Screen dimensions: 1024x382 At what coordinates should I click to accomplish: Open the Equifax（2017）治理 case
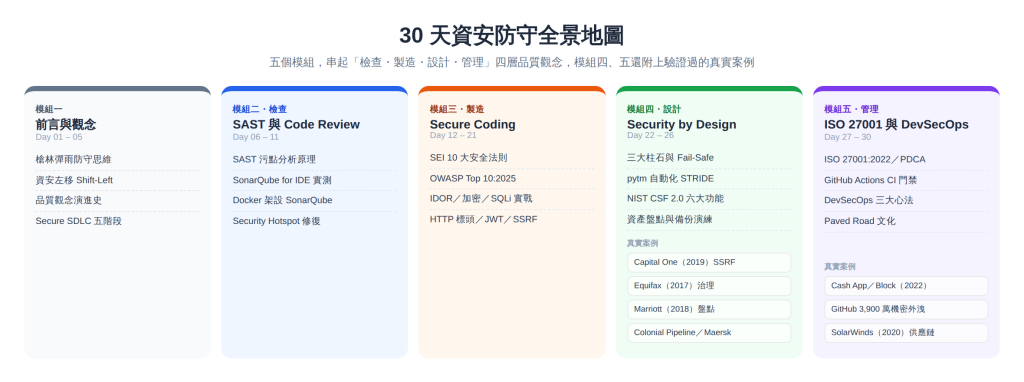click(x=709, y=286)
